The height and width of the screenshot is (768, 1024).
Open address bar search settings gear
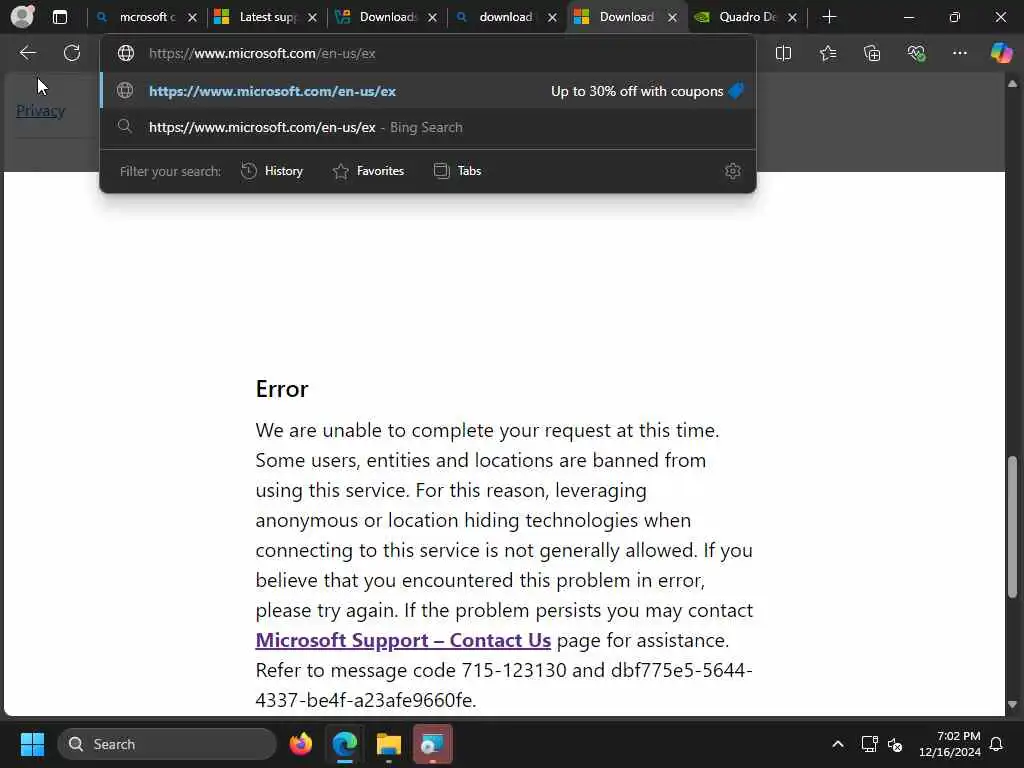(733, 171)
